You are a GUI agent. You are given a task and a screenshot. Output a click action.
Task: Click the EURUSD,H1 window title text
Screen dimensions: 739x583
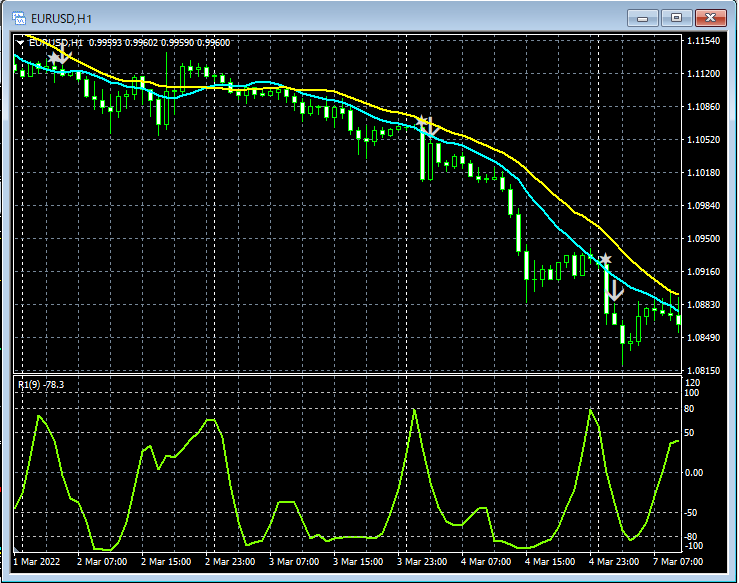click(x=61, y=18)
